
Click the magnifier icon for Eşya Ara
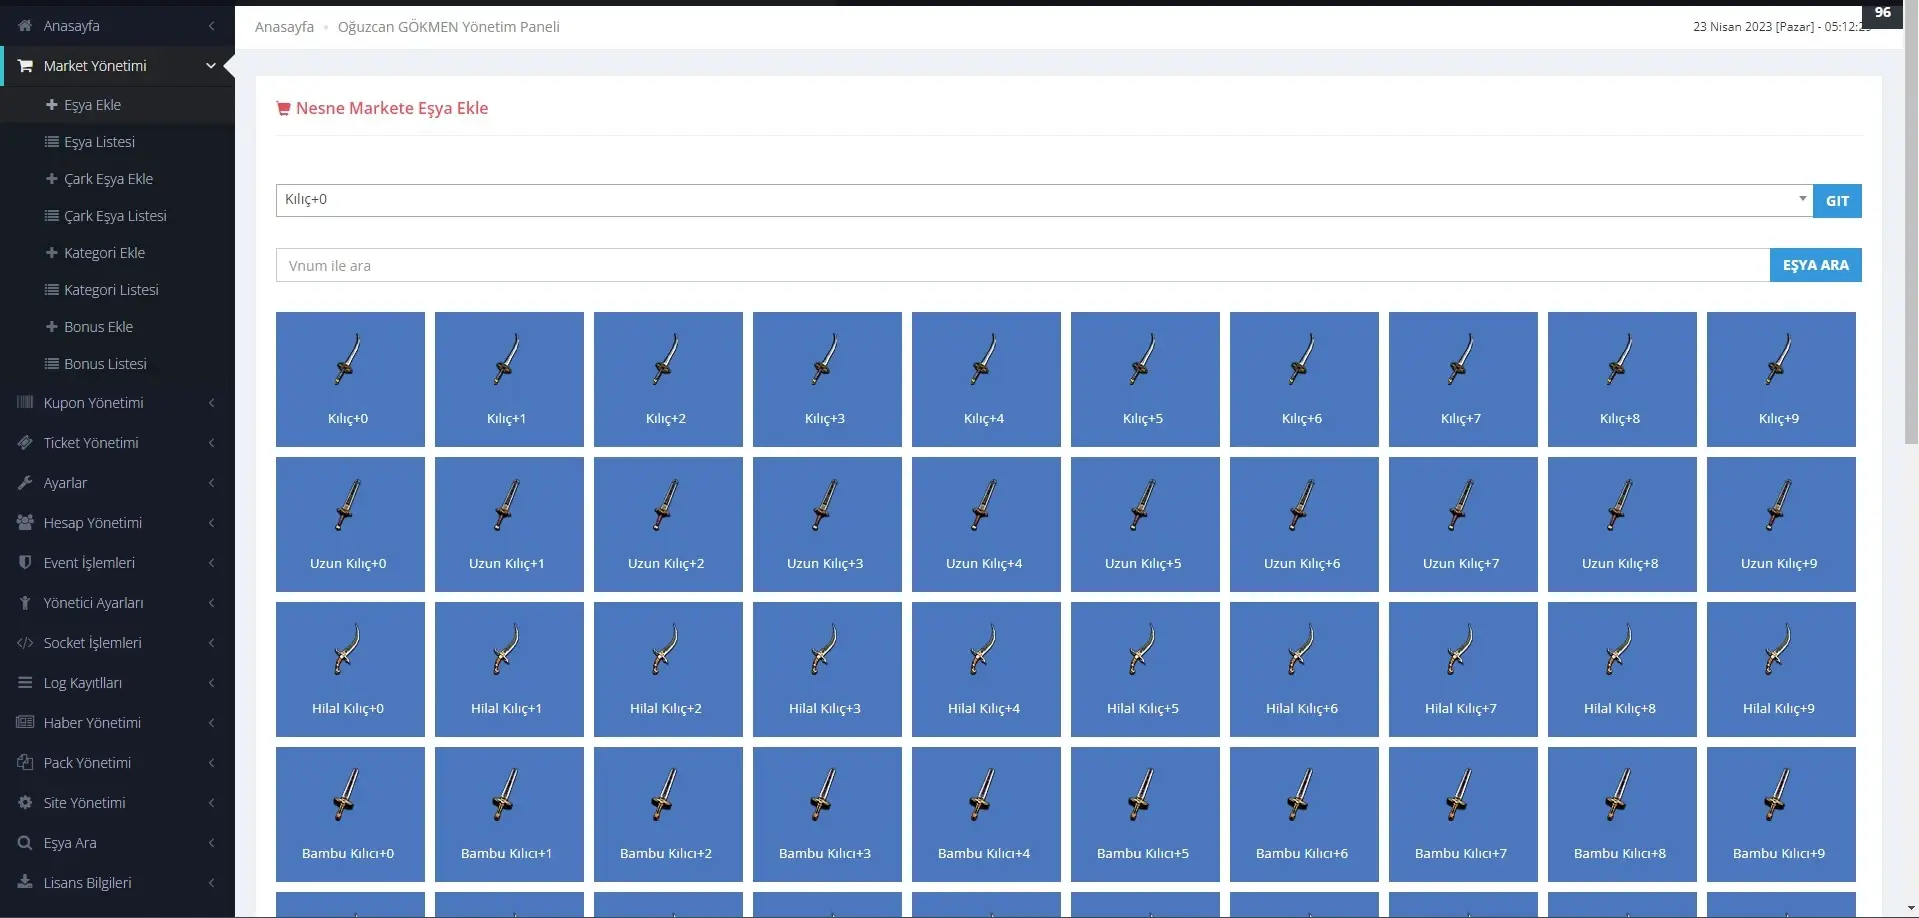(25, 842)
